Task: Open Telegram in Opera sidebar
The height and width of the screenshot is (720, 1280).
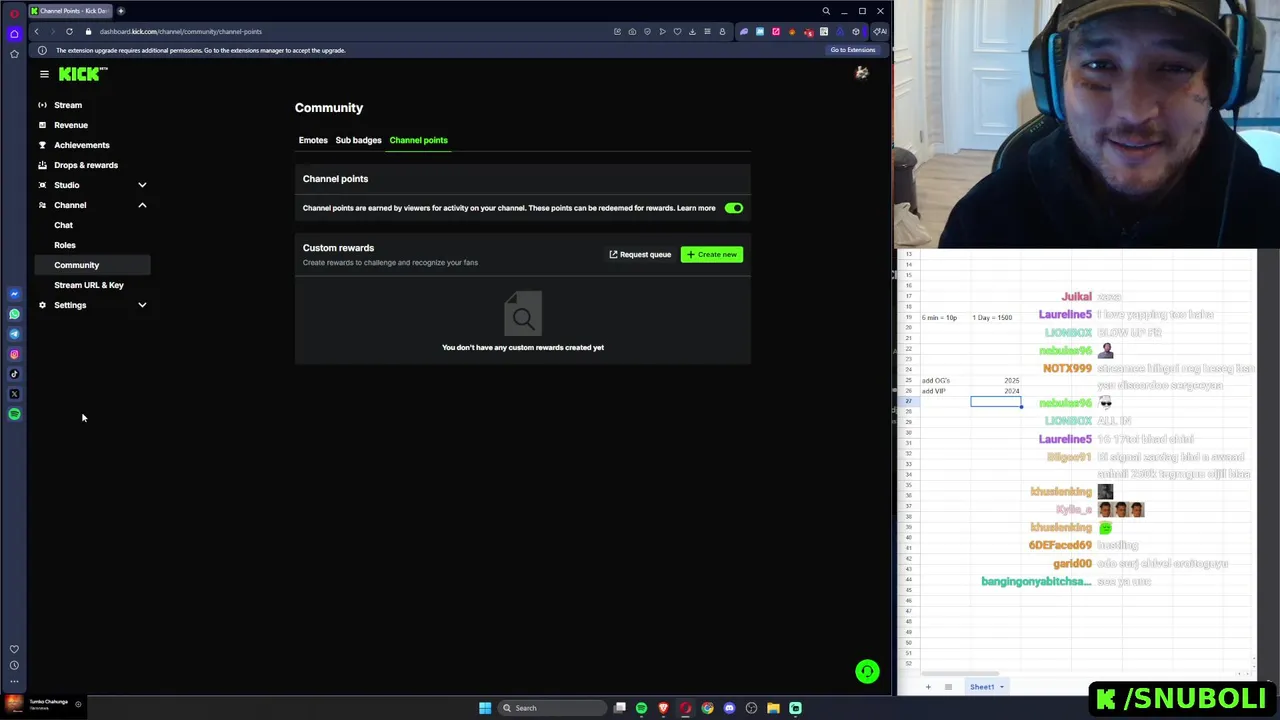Action: click(14, 334)
